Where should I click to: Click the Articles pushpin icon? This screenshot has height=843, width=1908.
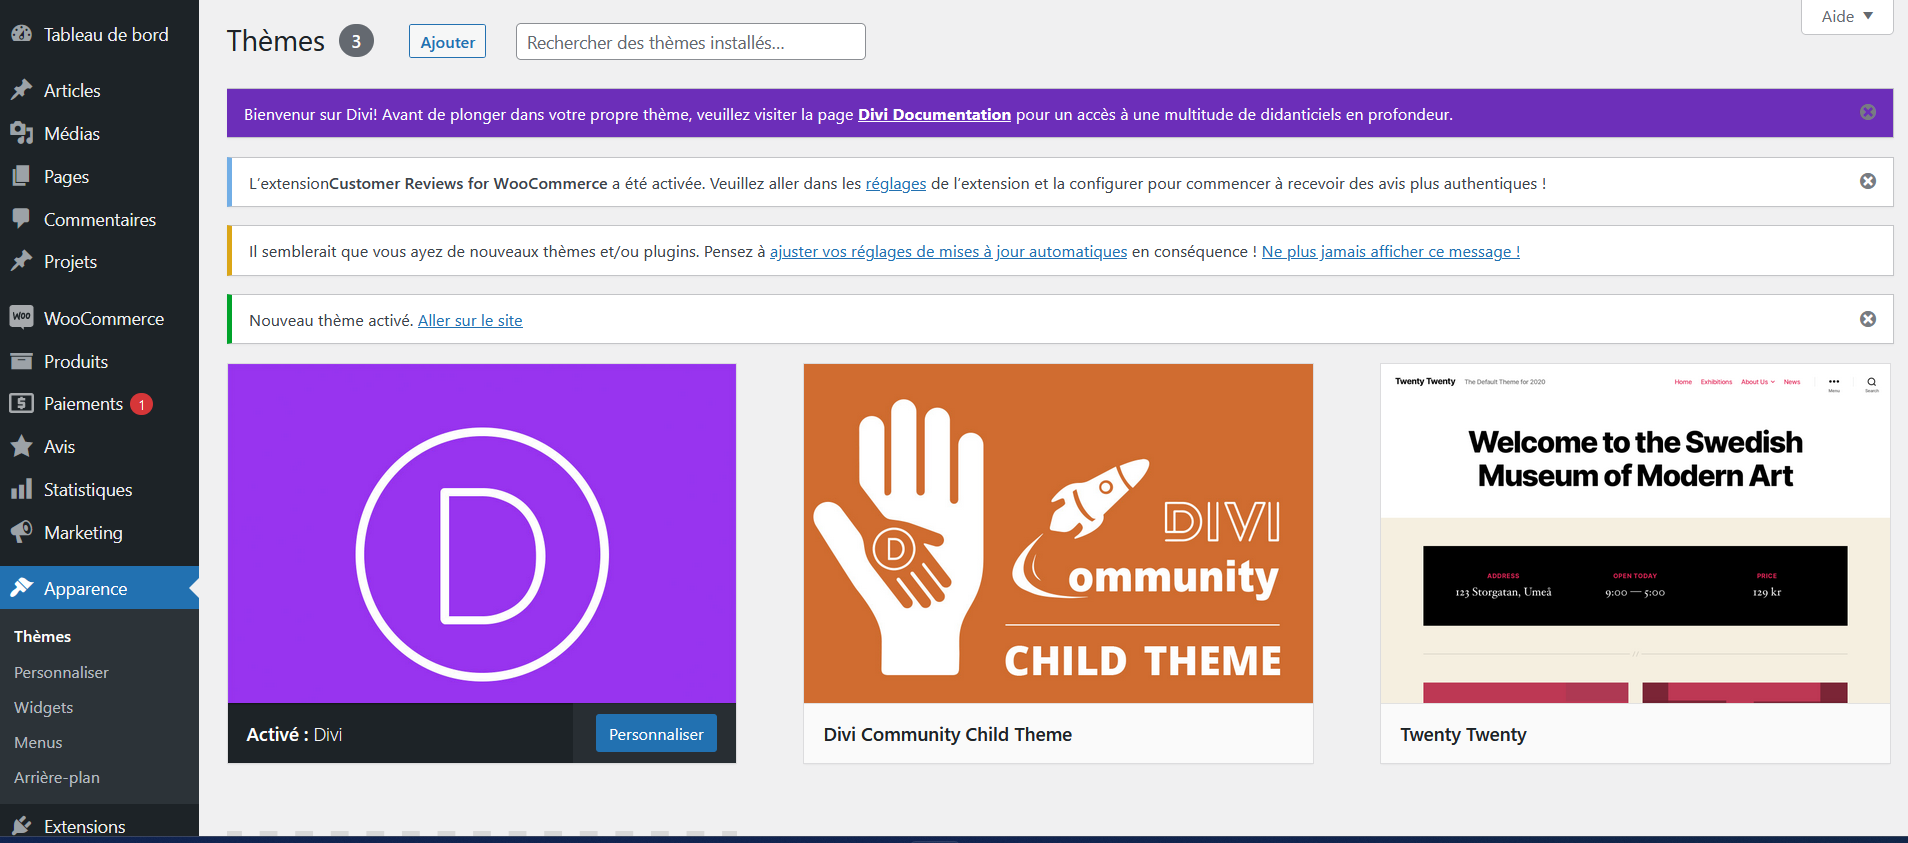(21, 90)
